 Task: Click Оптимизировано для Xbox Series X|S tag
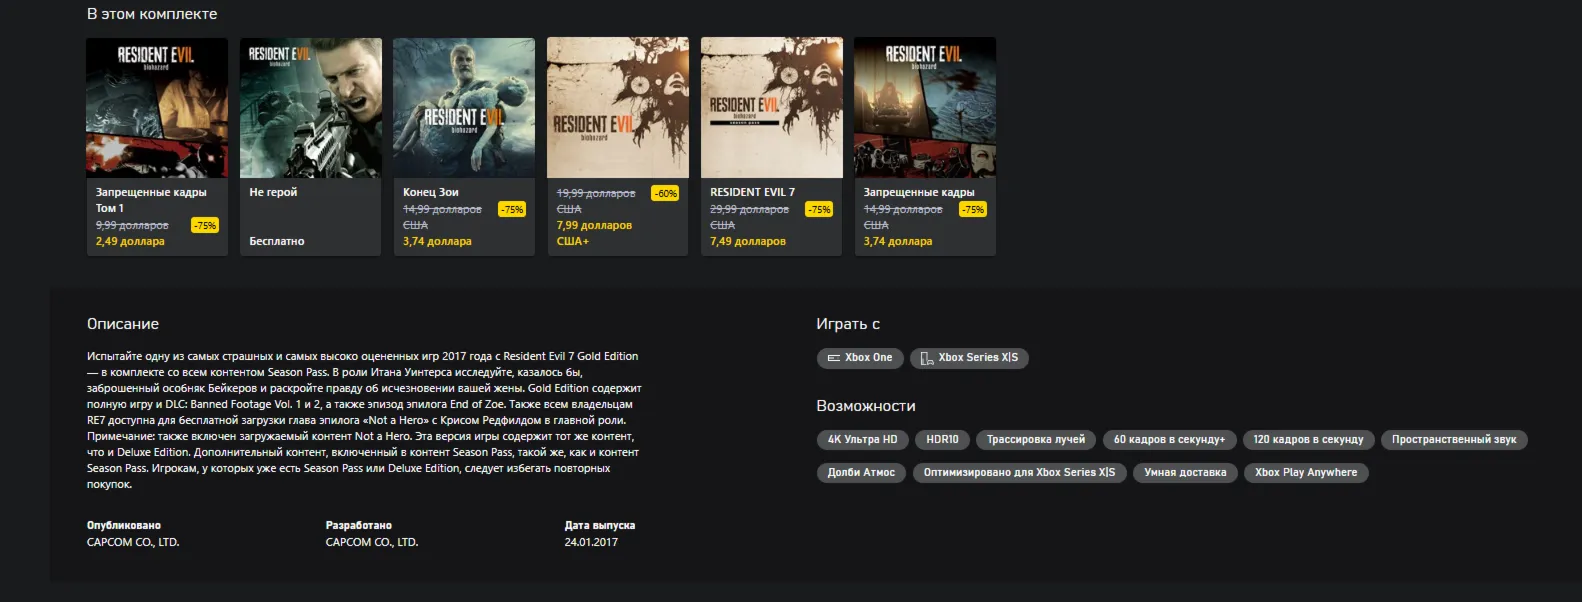pyautogui.click(x=1019, y=473)
